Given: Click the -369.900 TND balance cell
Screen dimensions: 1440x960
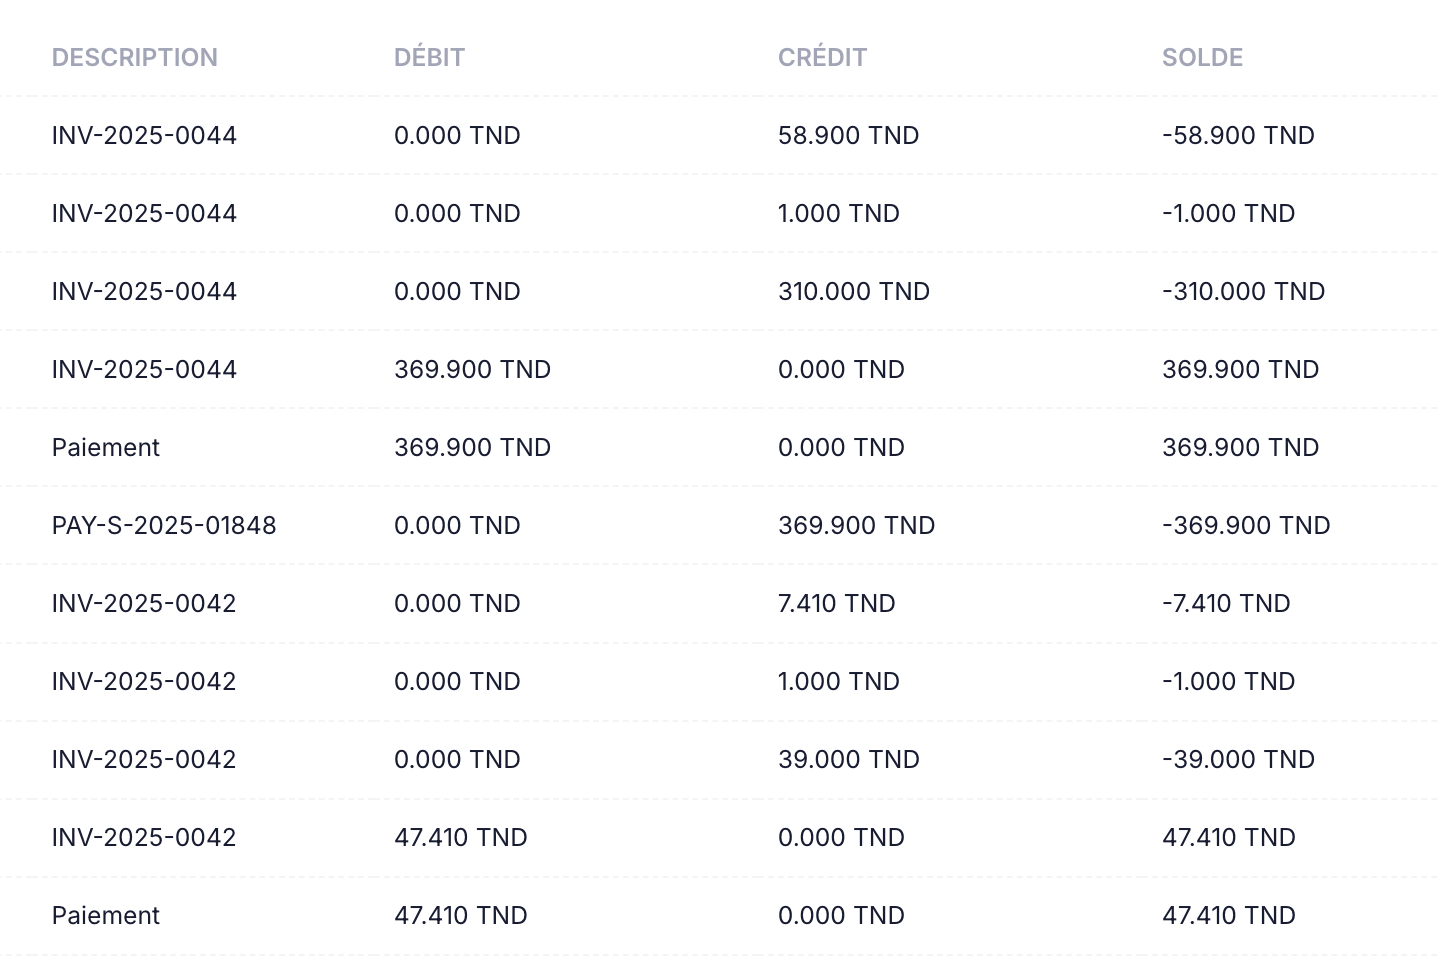Looking at the screenshot, I should [x=1246, y=525].
